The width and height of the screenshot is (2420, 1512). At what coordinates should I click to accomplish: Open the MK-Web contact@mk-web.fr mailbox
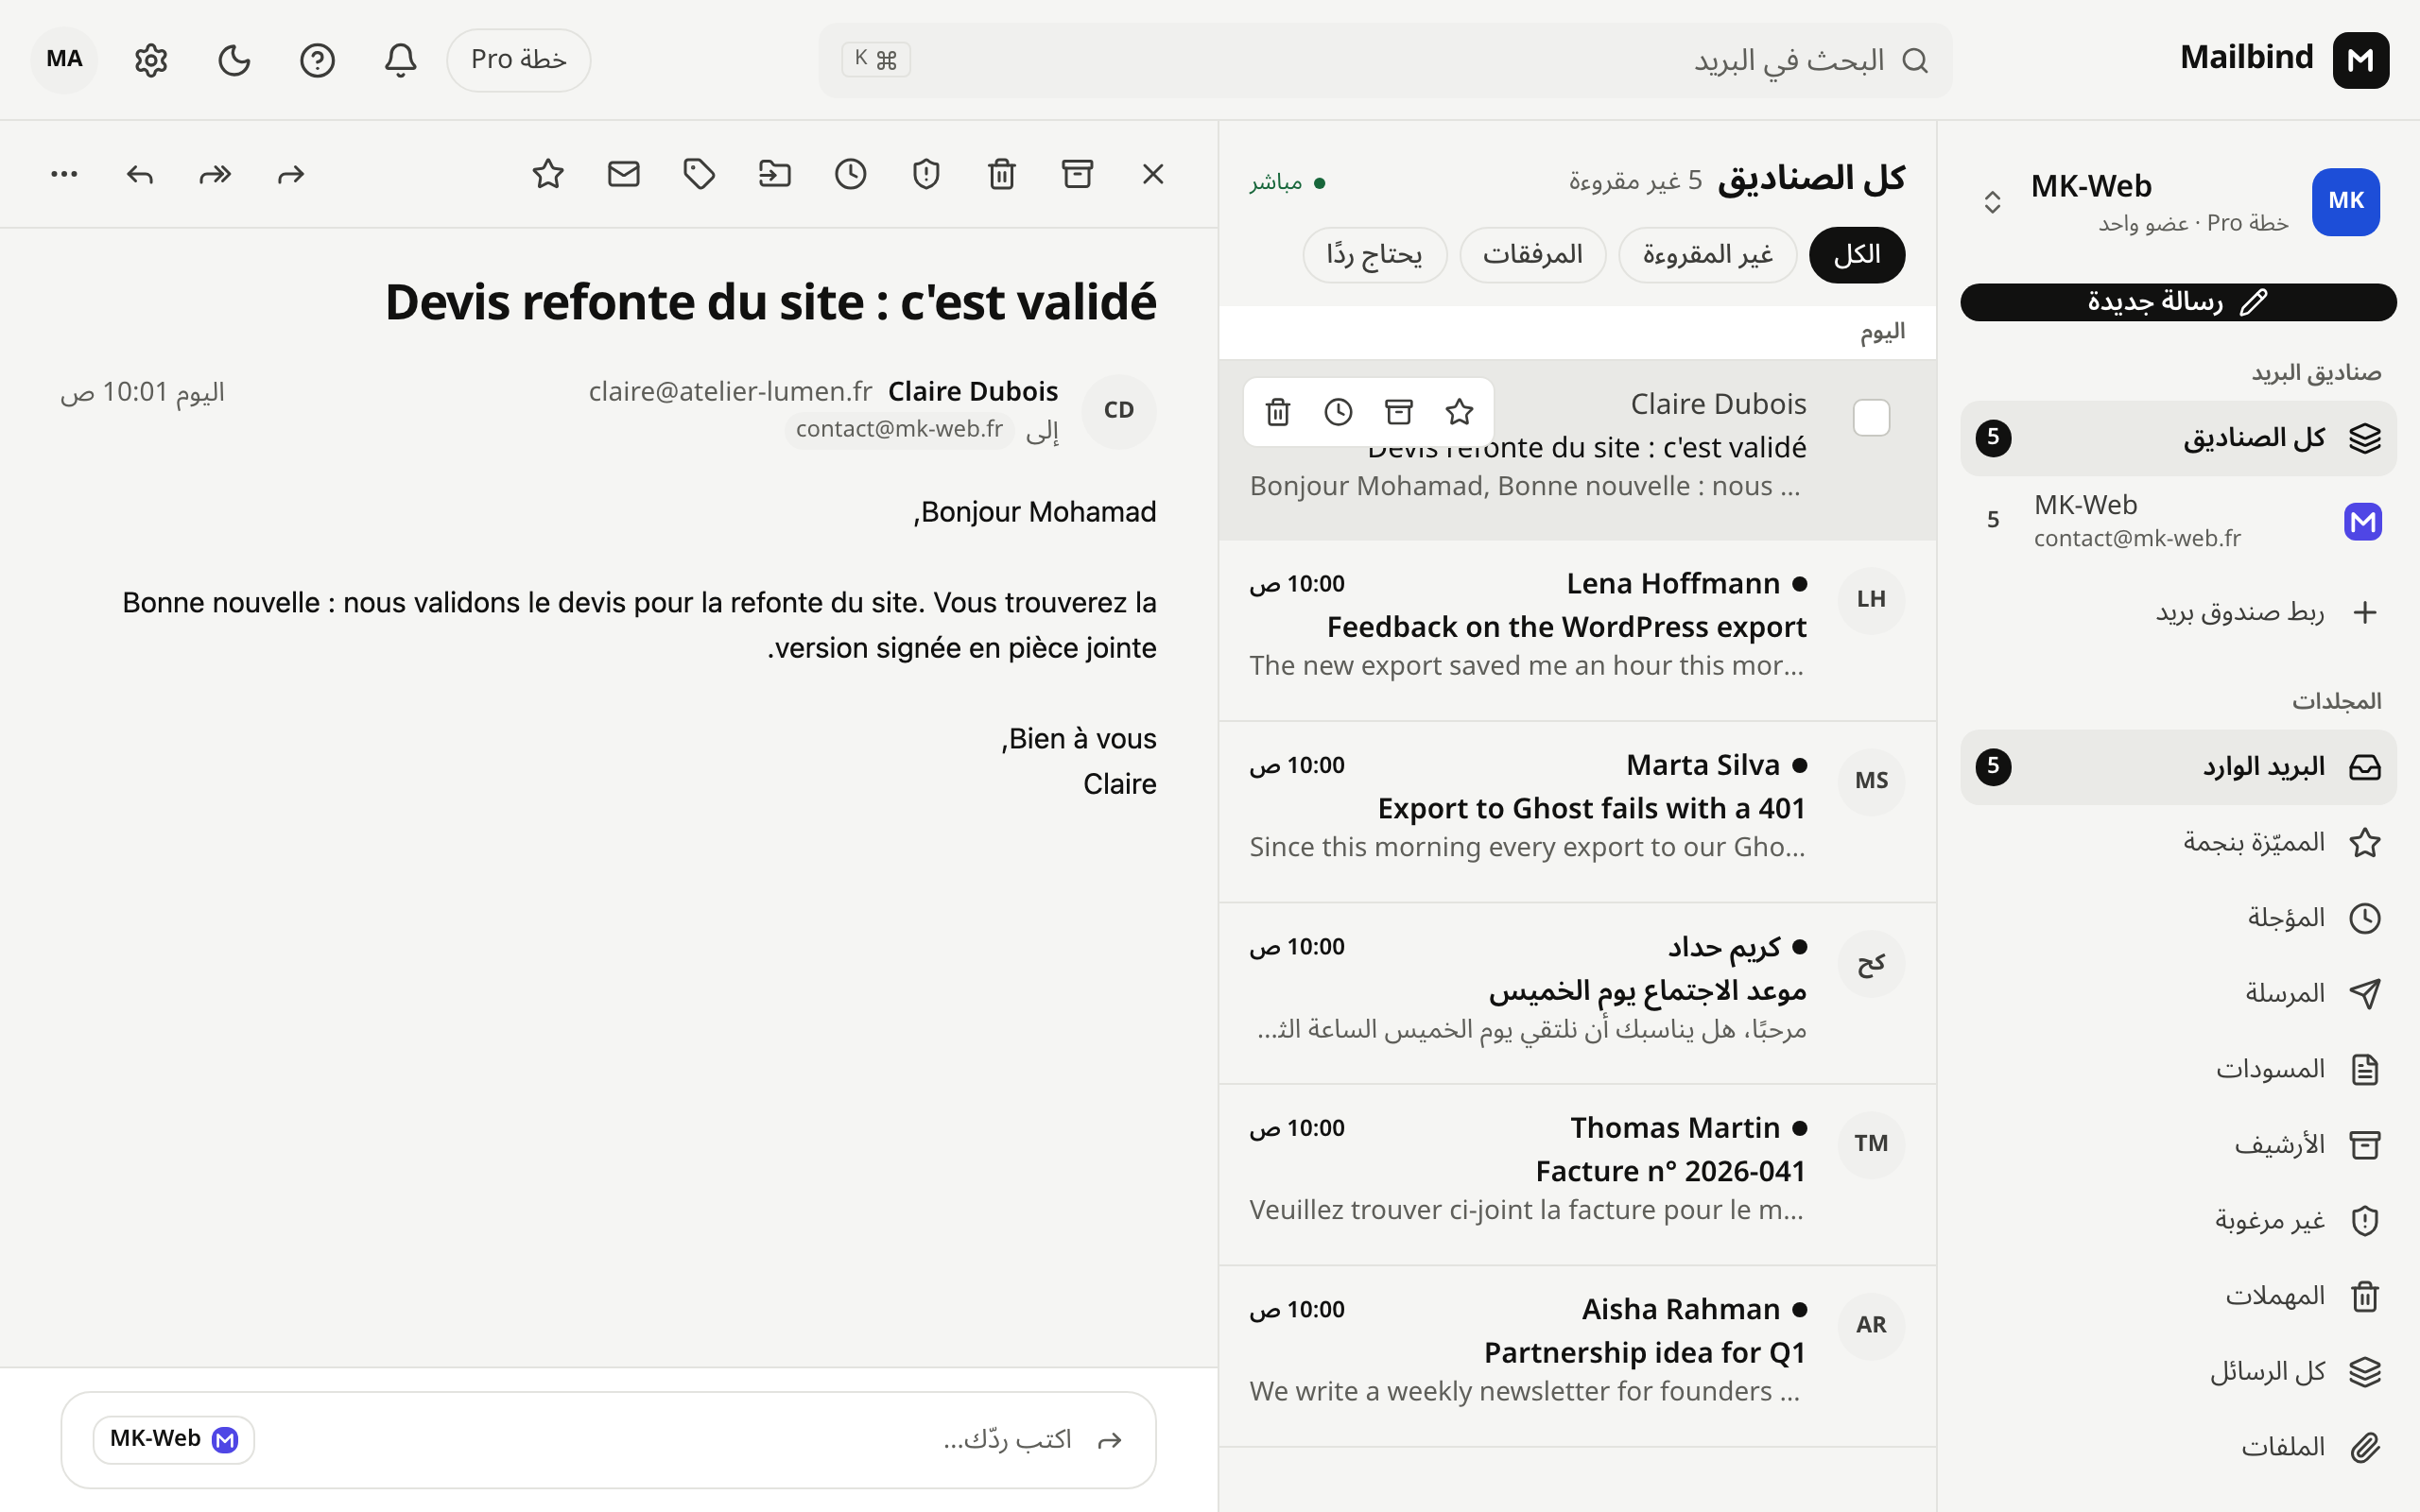point(2178,521)
